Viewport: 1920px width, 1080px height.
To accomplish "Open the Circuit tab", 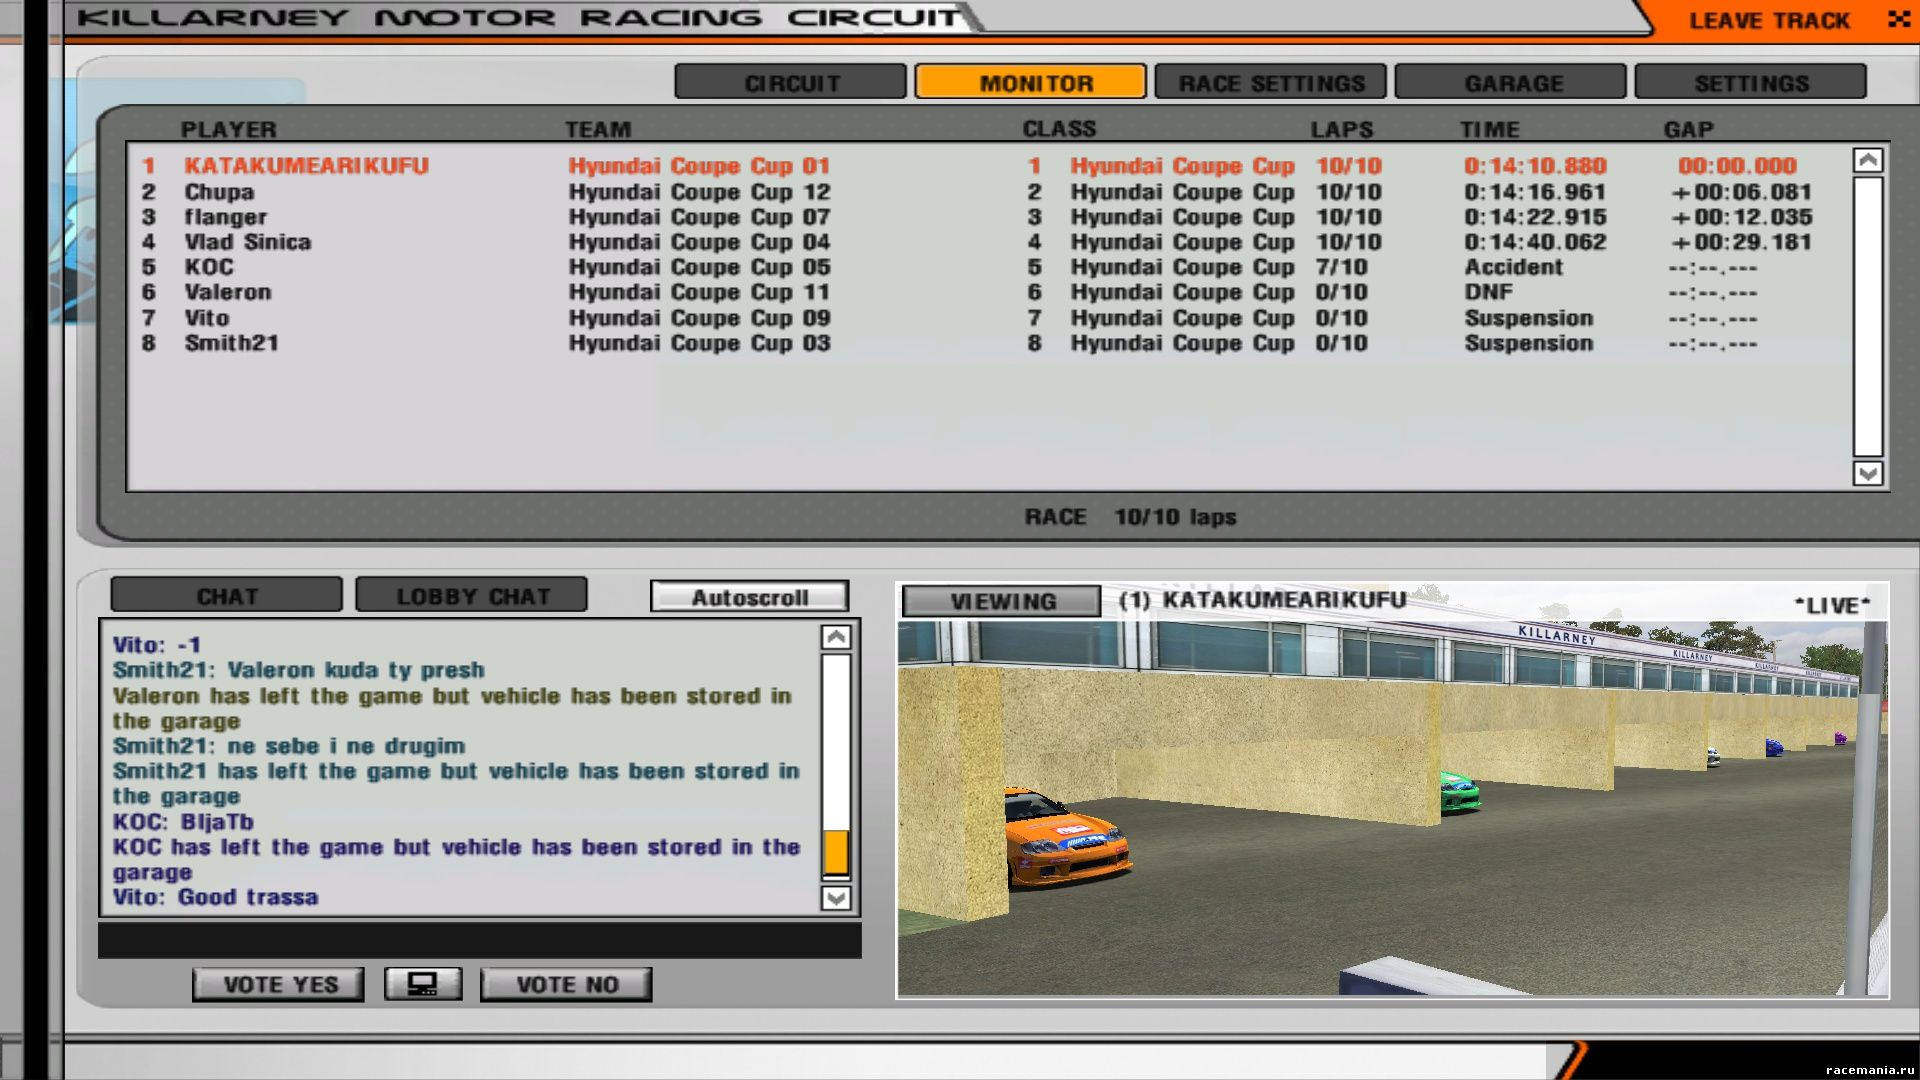I will point(791,82).
